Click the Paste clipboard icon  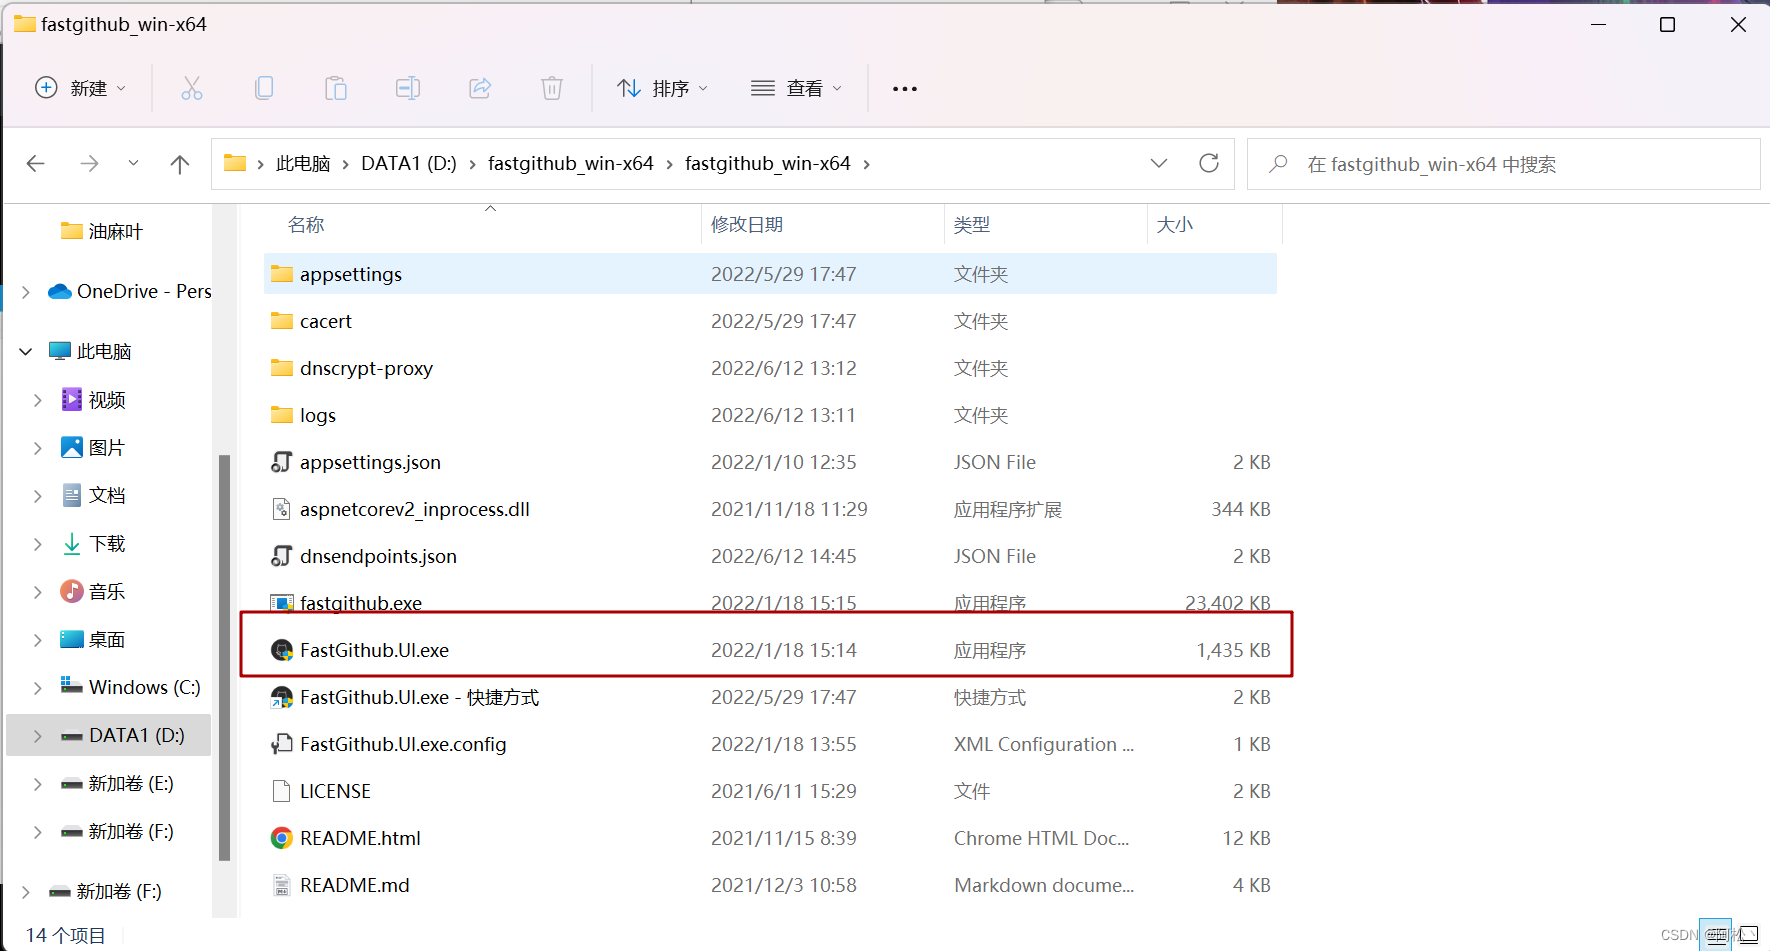pyautogui.click(x=336, y=88)
